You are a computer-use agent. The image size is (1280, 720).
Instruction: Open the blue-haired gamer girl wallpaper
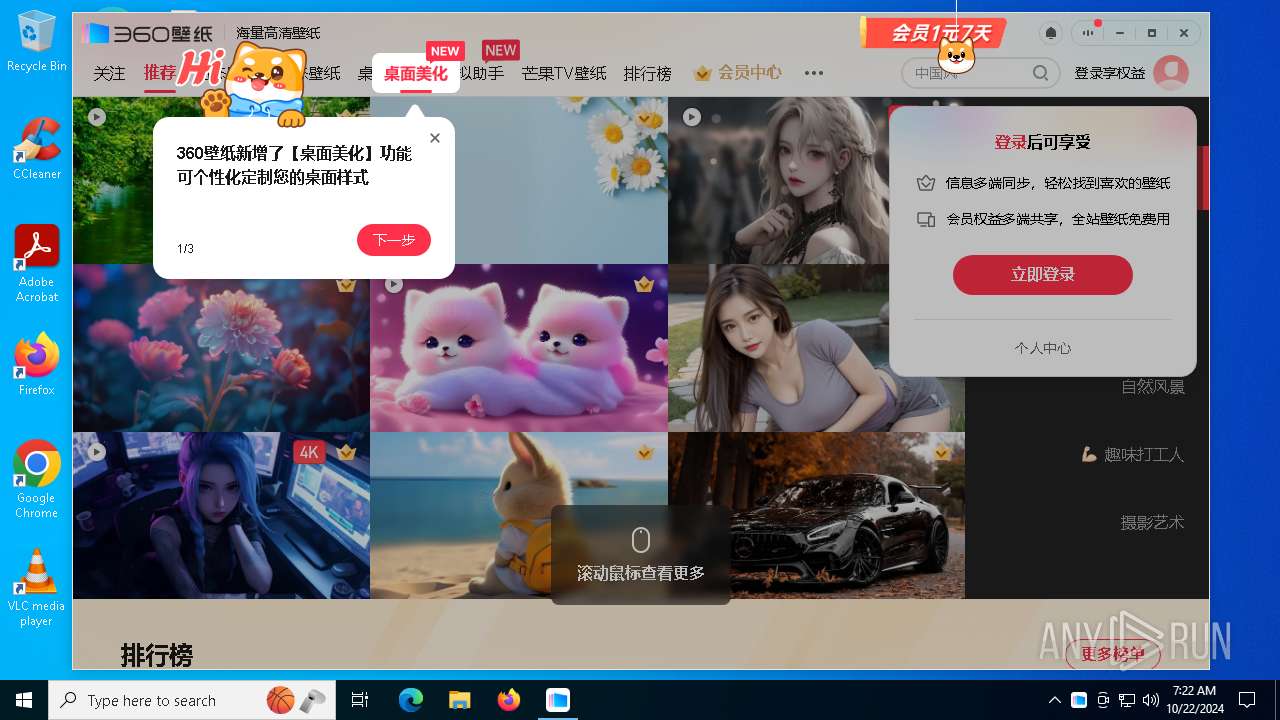tap(221, 515)
